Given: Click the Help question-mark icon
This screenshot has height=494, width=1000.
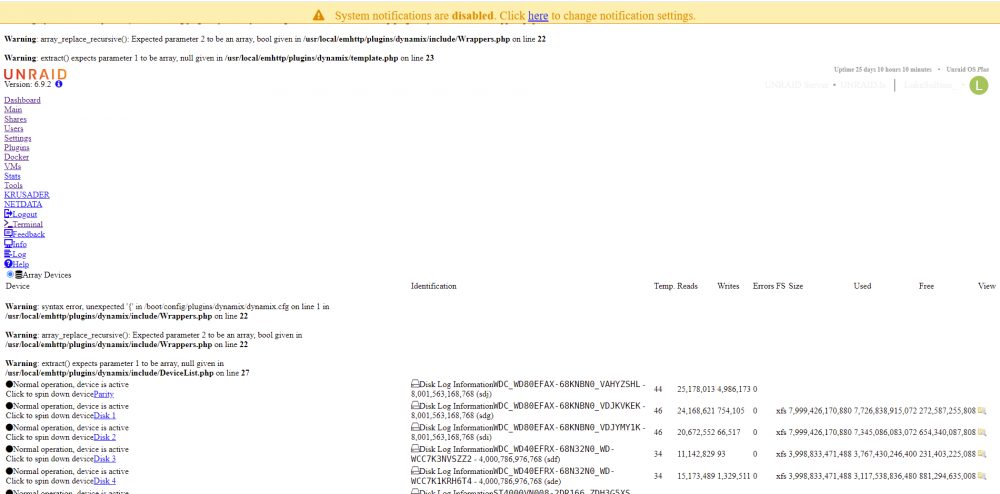Looking at the screenshot, I should click(8, 264).
